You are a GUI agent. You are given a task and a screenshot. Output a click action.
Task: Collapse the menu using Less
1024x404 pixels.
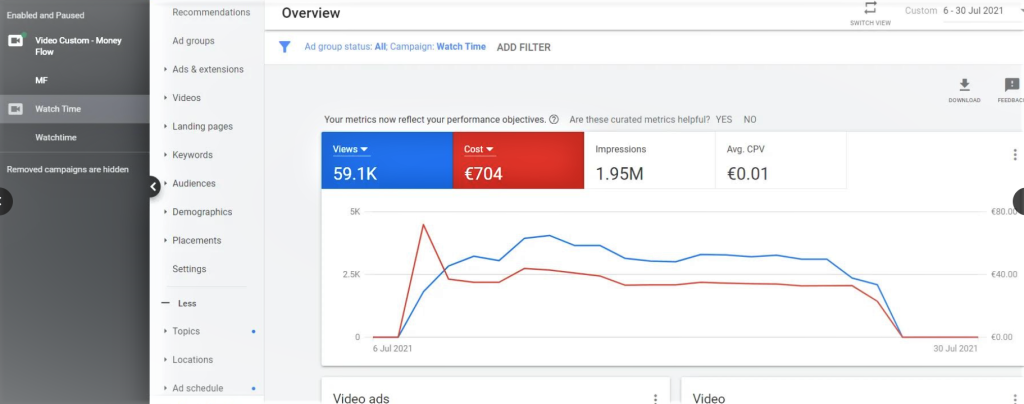[x=186, y=303]
